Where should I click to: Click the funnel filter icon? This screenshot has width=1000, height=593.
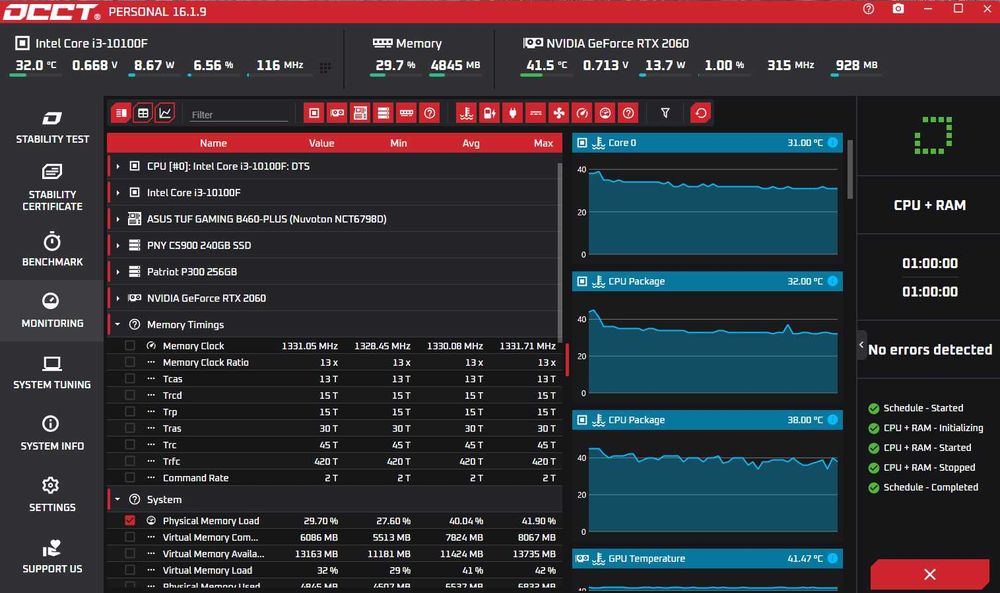pos(665,113)
